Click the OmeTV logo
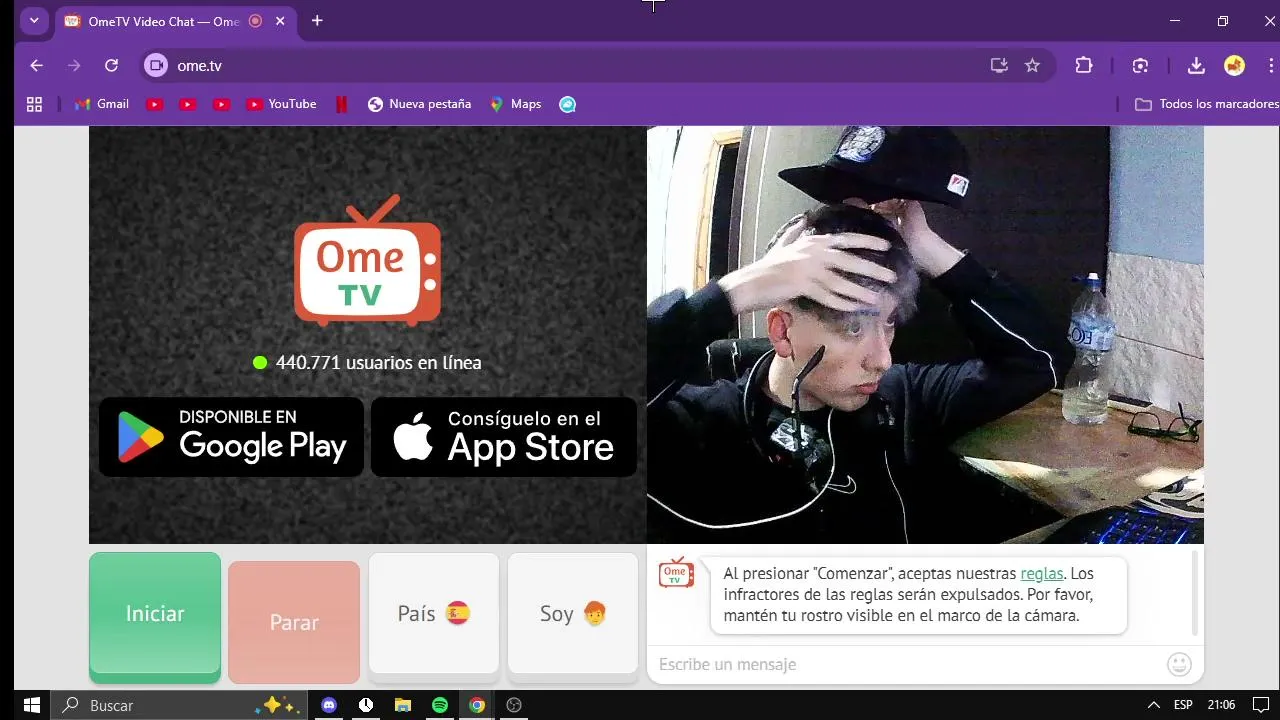 (x=367, y=261)
